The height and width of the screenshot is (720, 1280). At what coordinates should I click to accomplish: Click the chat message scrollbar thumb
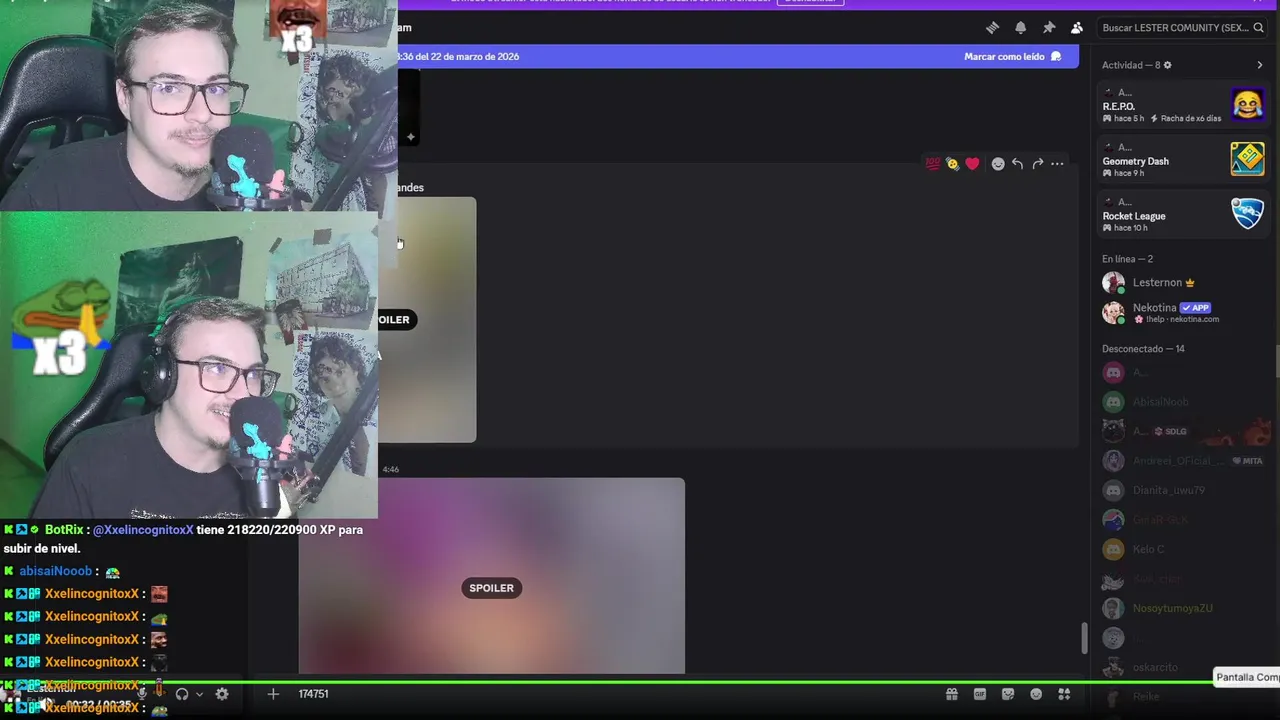pyautogui.click(x=1084, y=638)
